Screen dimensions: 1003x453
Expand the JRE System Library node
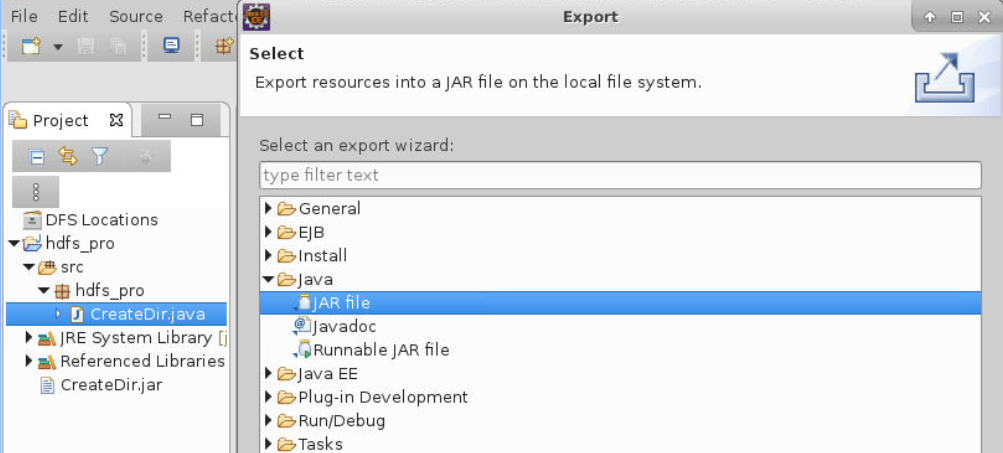click(29, 338)
